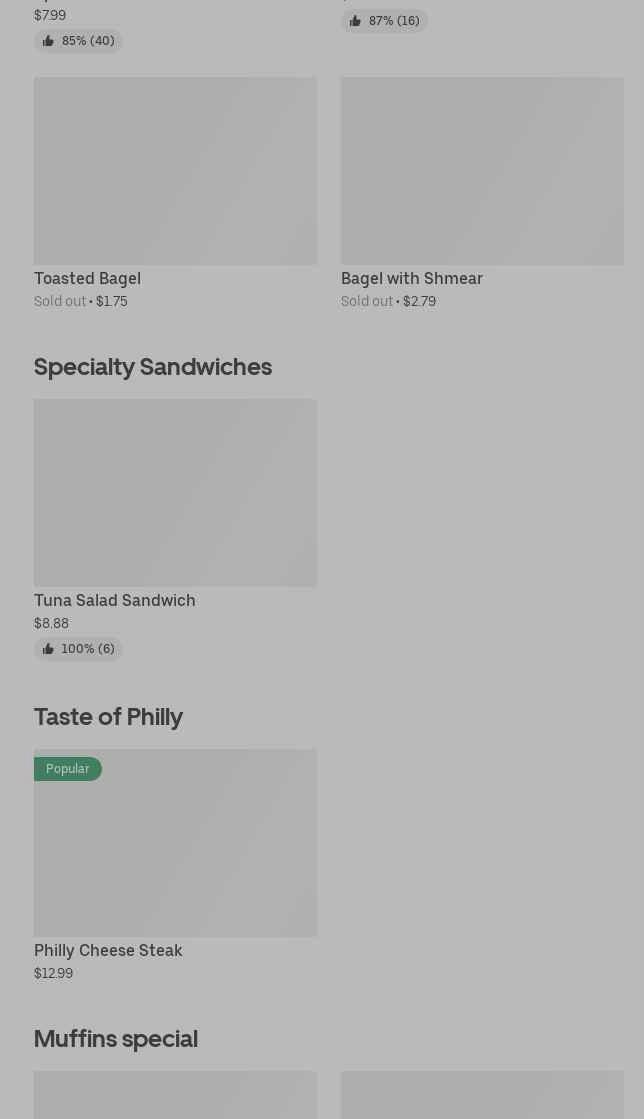Click the Bagel with Shmear title
Viewport: 644px width, 1119px height.
(x=412, y=279)
